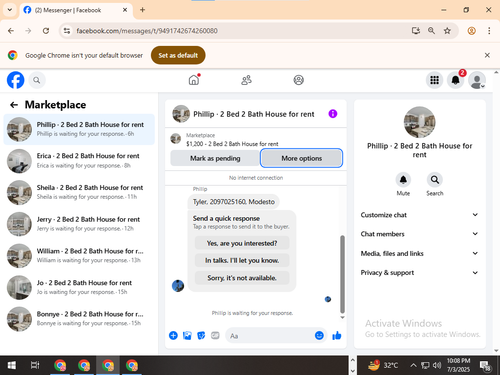Expand the Customize chat section
The height and width of the screenshot is (375, 500).
[x=419, y=215]
